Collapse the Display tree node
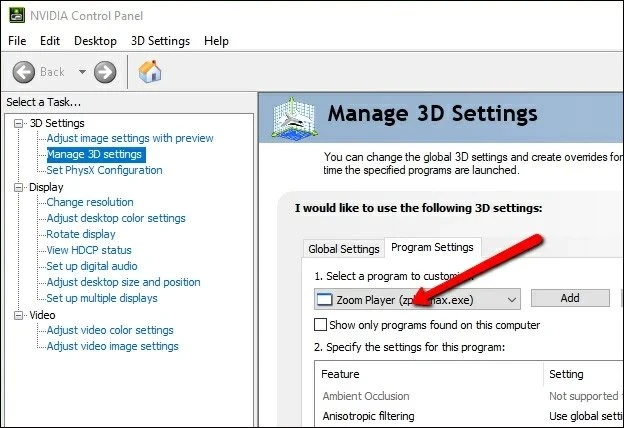 [18, 187]
